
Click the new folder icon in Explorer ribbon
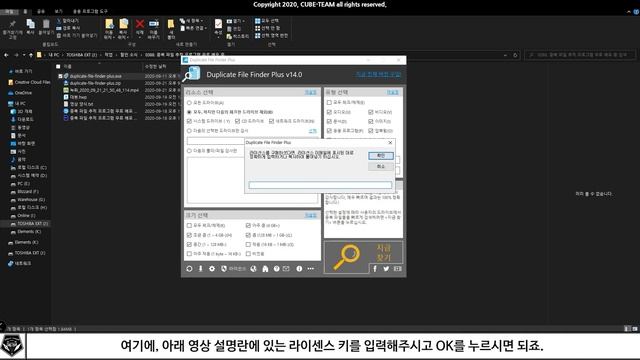point(171,24)
